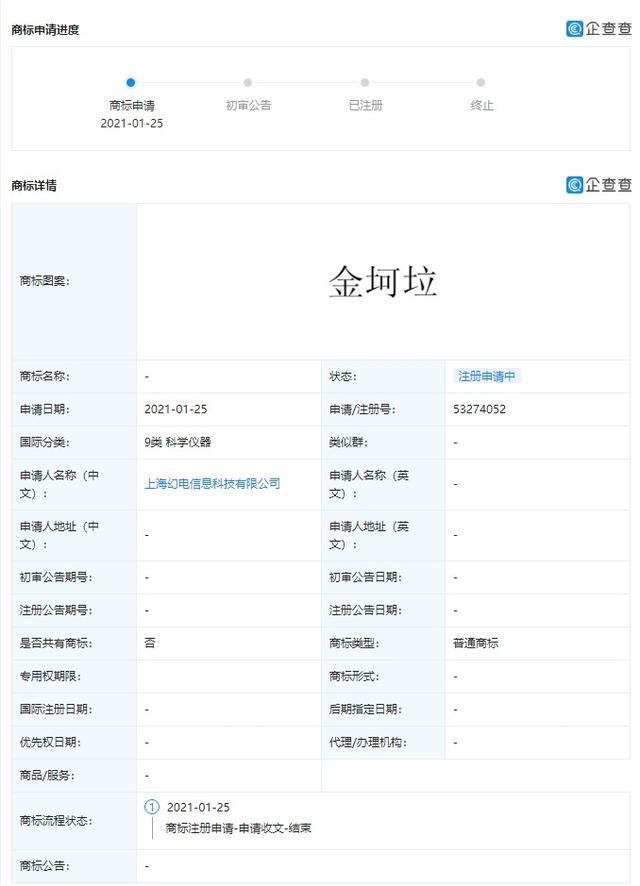Screen dimensions: 640x886
Task: Click the 优先权日期 field label
Action: tap(50, 742)
